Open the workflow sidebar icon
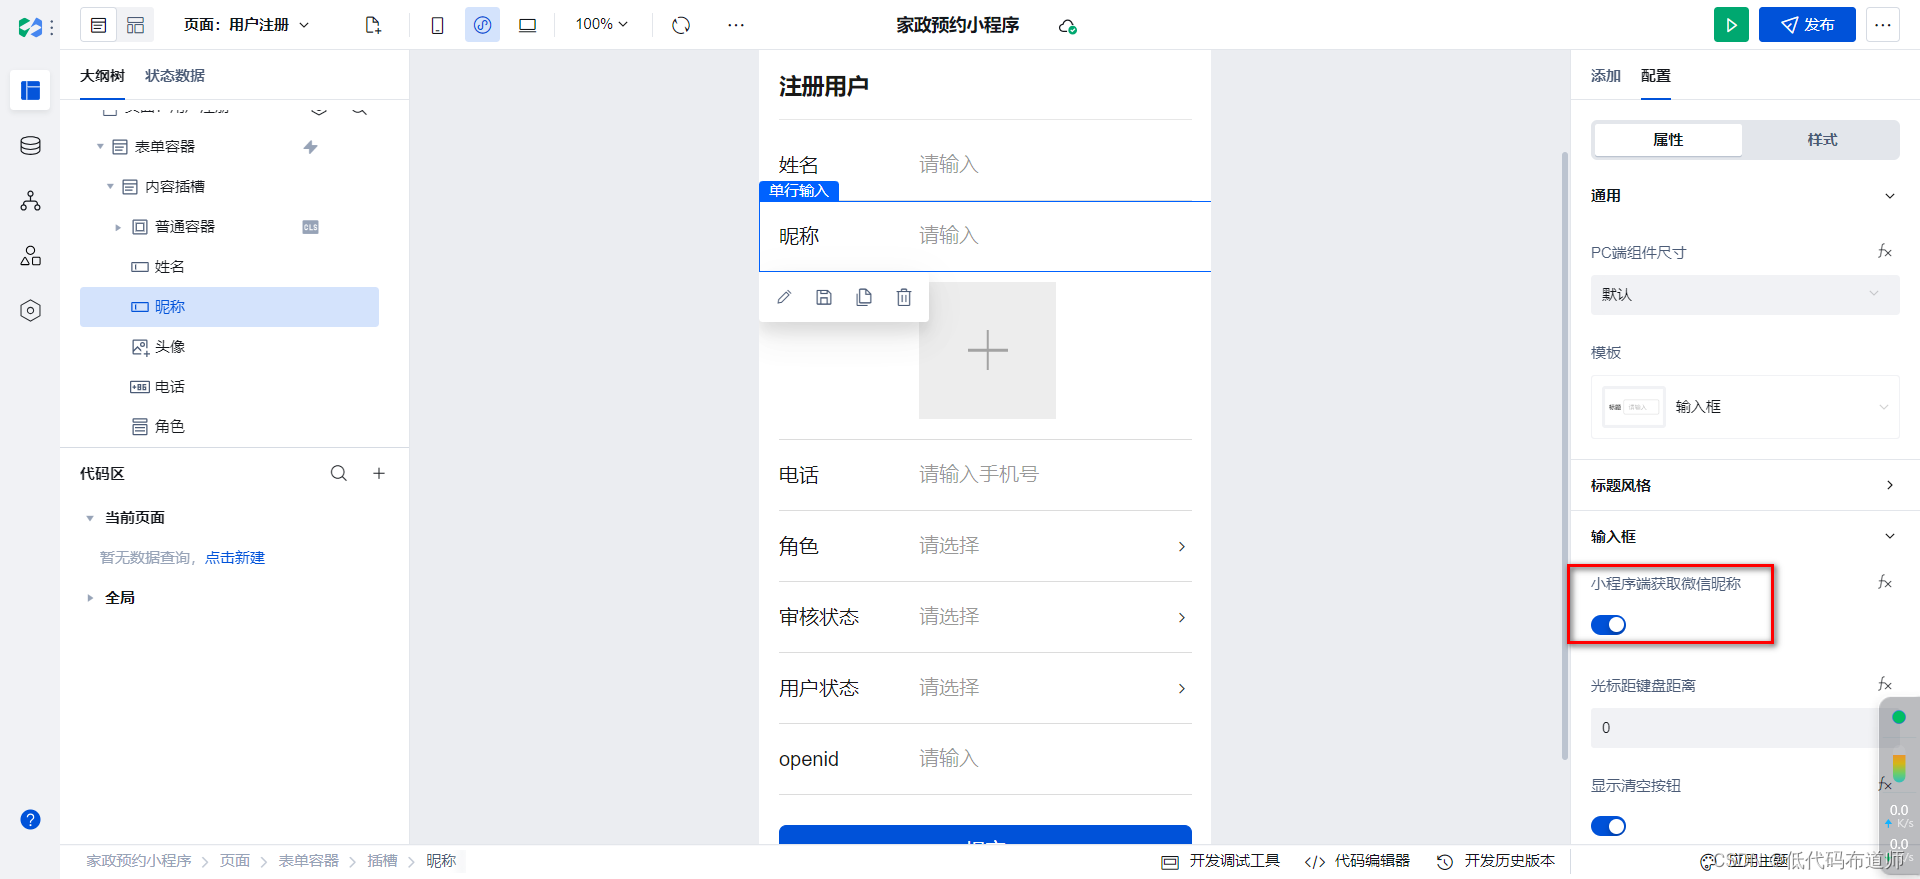The width and height of the screenshot is (1920, 879). (x=30, y=201)
